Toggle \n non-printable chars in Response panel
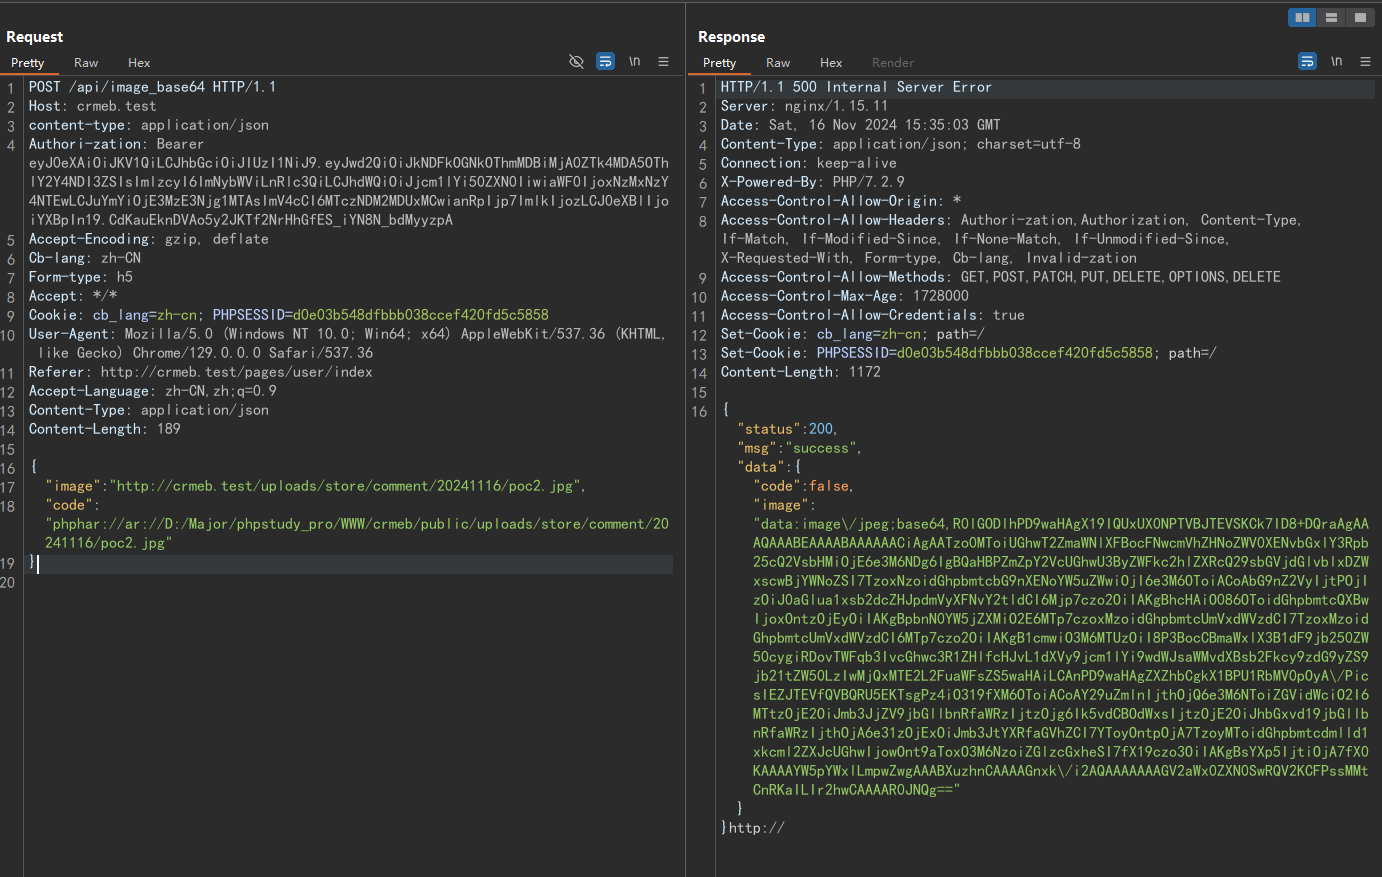Viewport: 1382px width, 877px height. 1336,61
